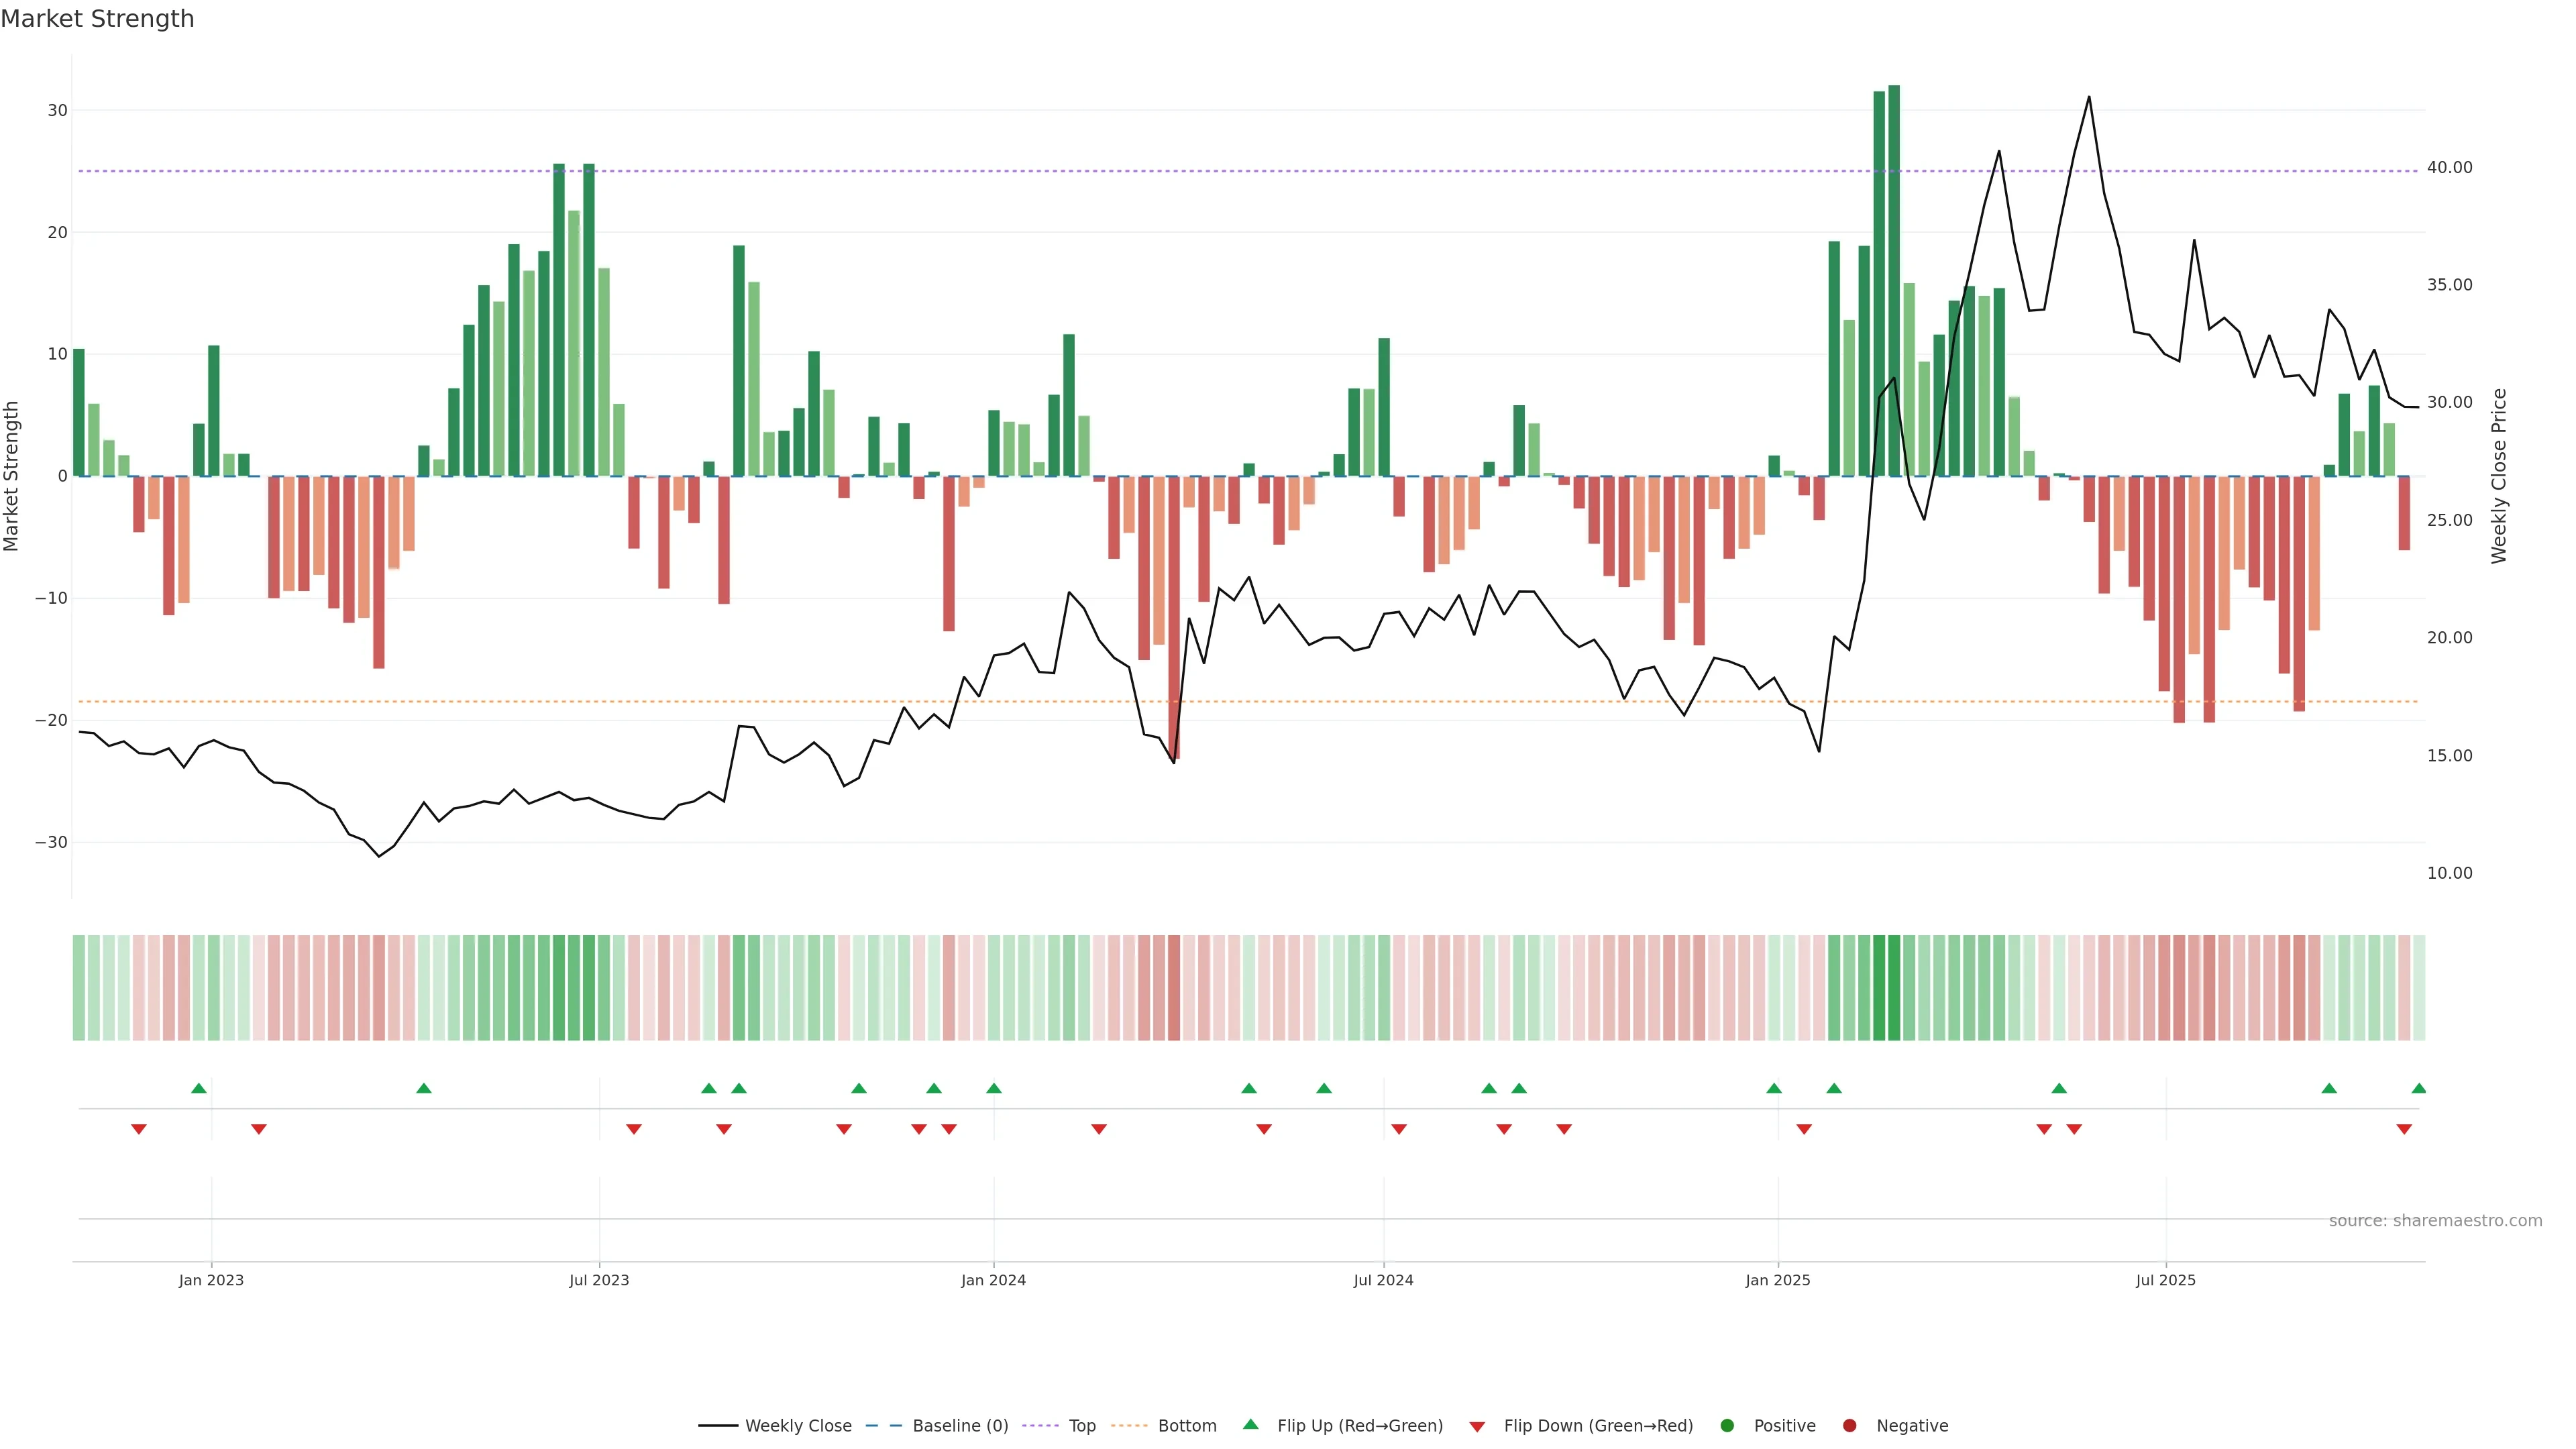The height and width of the screenshot is (1449, 2576).
Task: Click the green Flip Up triangle in legend
Action: point(1250,1424)
